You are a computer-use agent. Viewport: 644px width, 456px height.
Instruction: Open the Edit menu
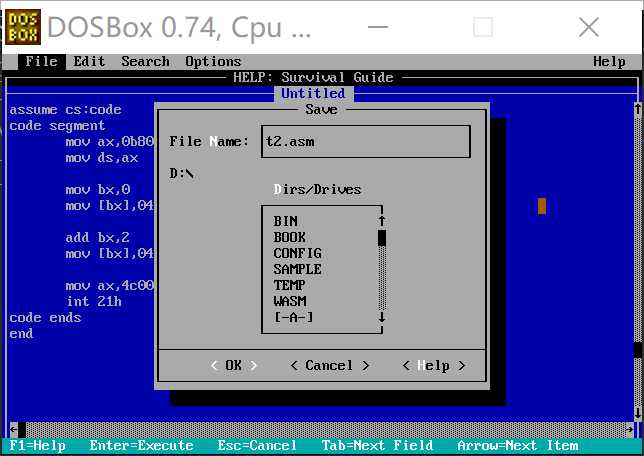90,62
